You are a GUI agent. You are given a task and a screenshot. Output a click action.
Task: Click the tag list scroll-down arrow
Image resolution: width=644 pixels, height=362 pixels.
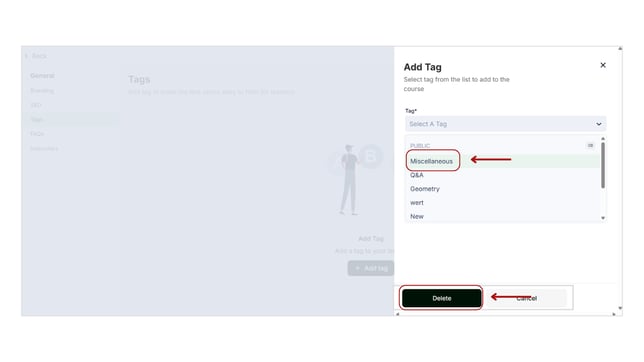[603, 218]
